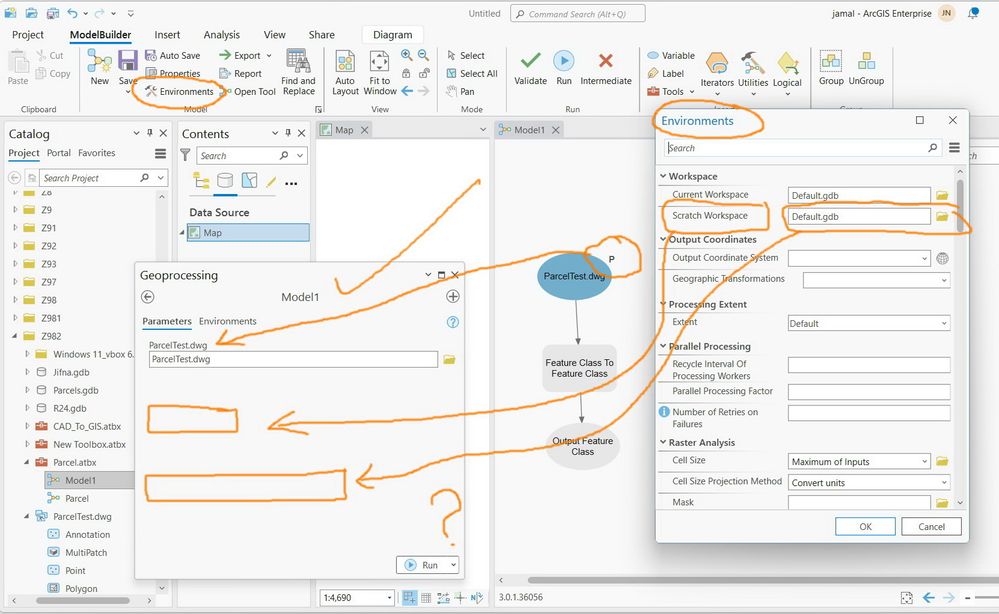Open the Extent dropdown

(x=944, y=324)
